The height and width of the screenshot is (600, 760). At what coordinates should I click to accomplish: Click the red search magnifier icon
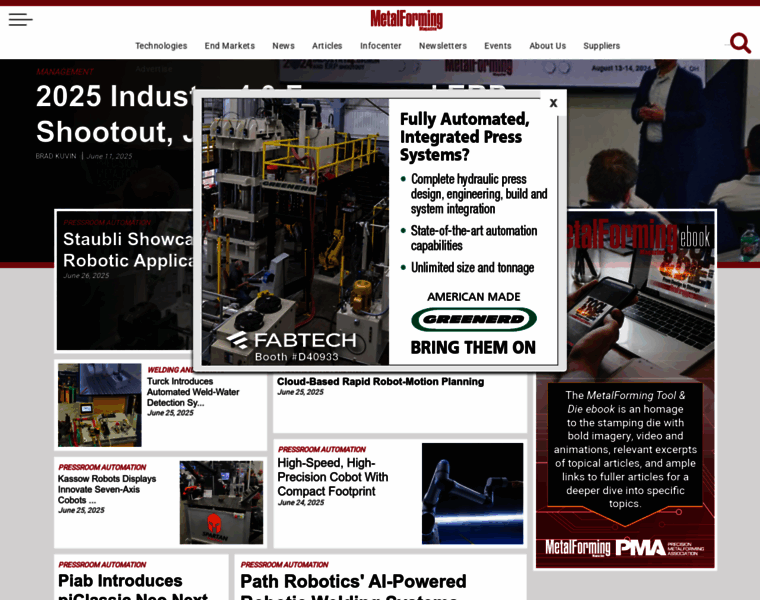coord(740,43)
